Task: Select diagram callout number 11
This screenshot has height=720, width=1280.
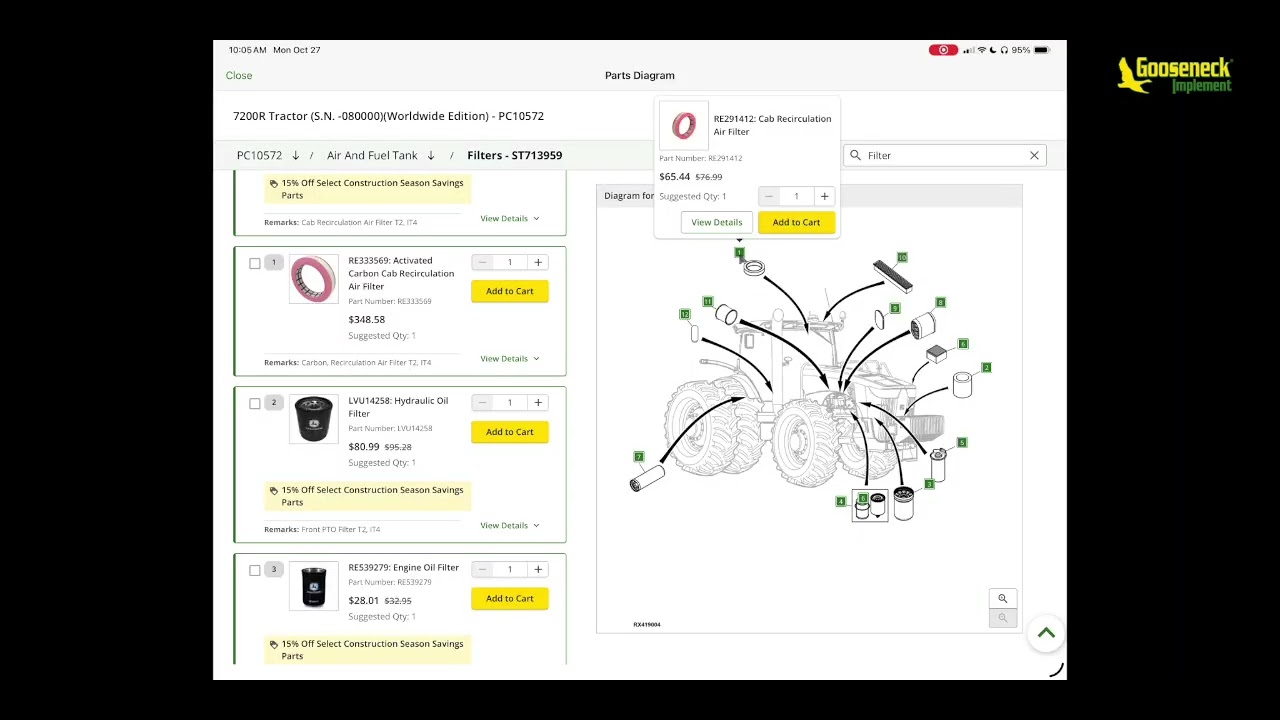Action: tap(707, 301)
